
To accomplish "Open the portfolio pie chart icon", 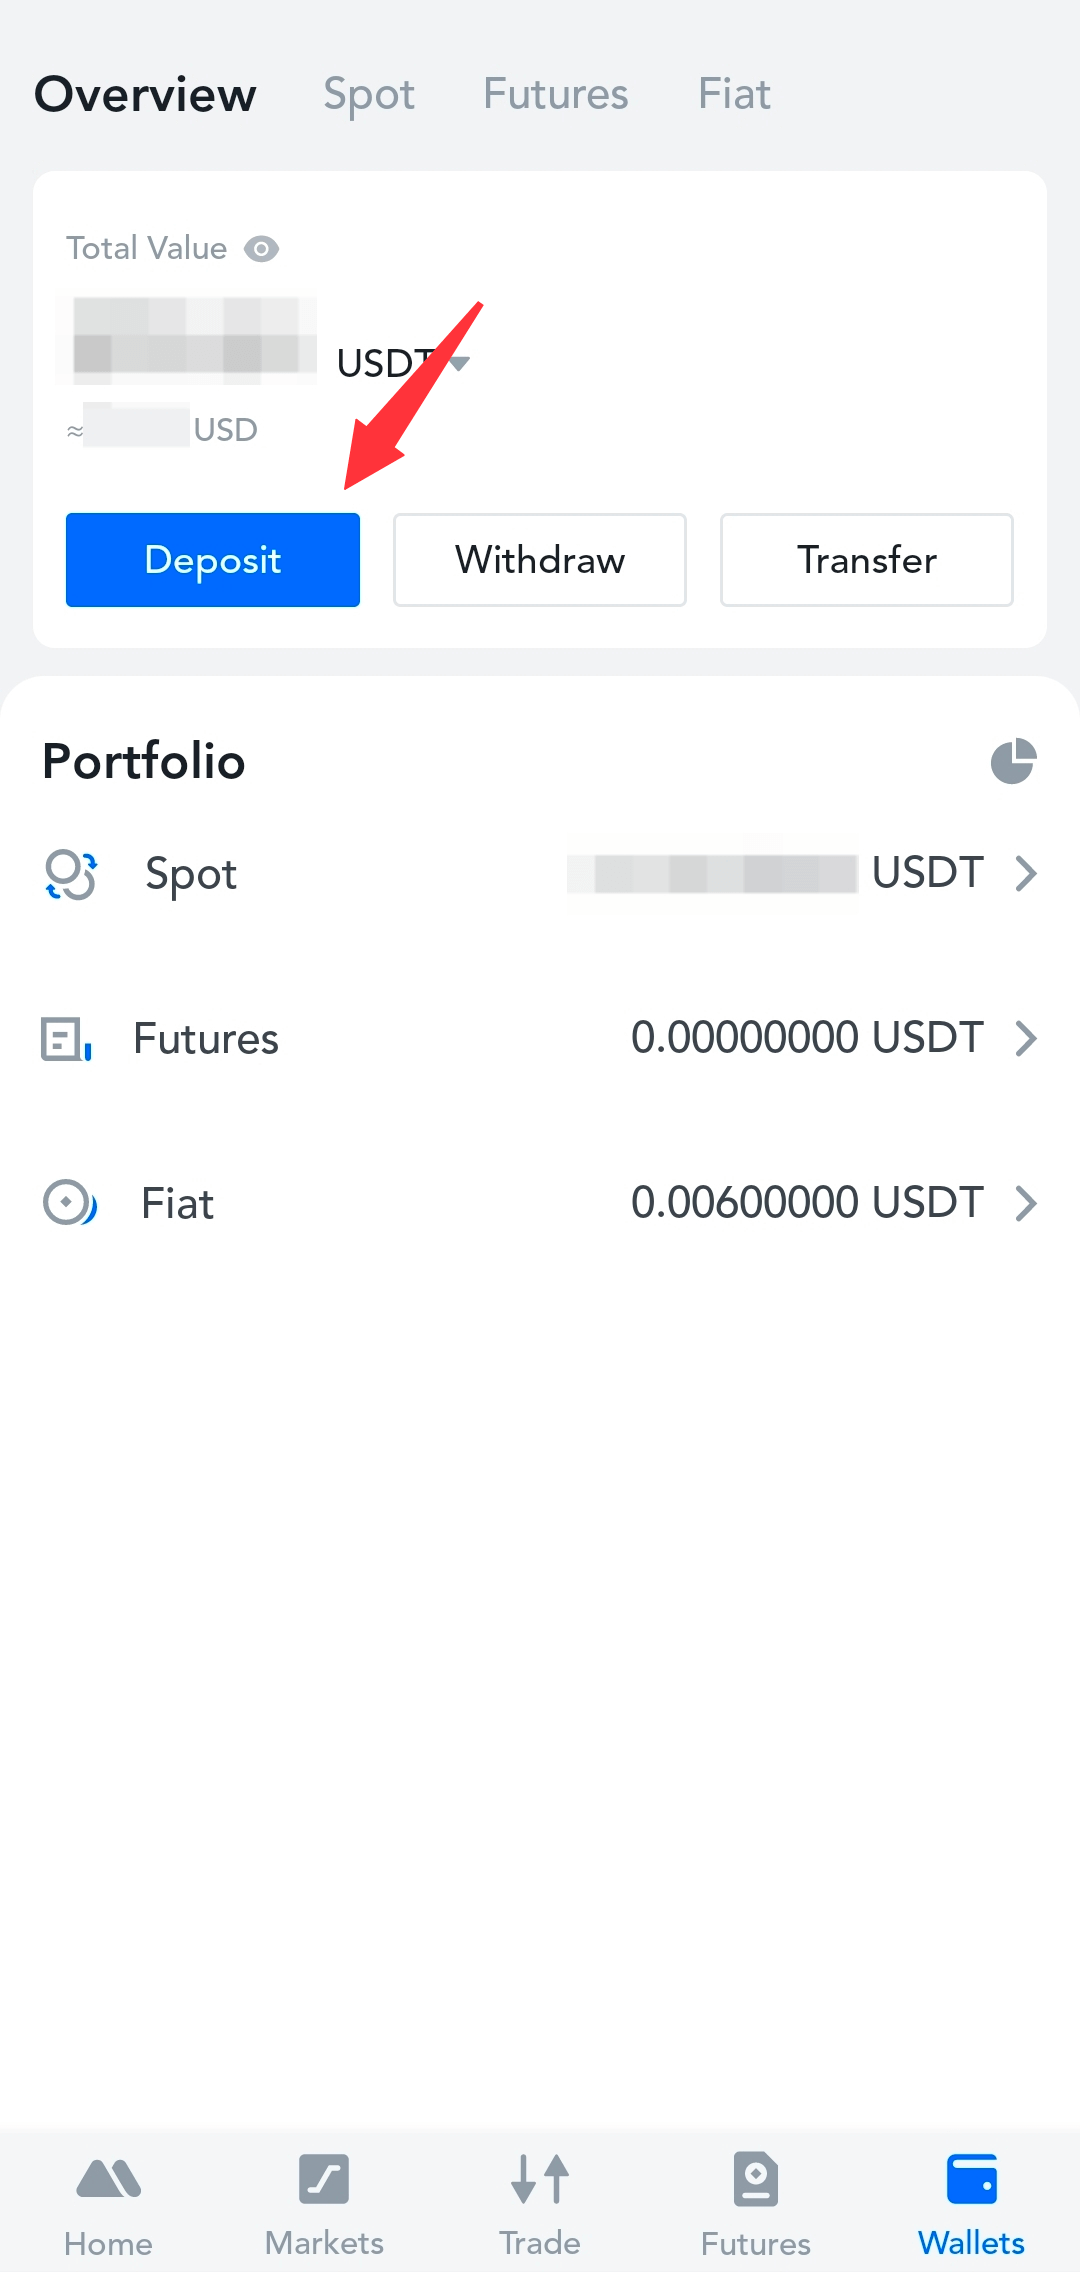I will [1013, 762].
